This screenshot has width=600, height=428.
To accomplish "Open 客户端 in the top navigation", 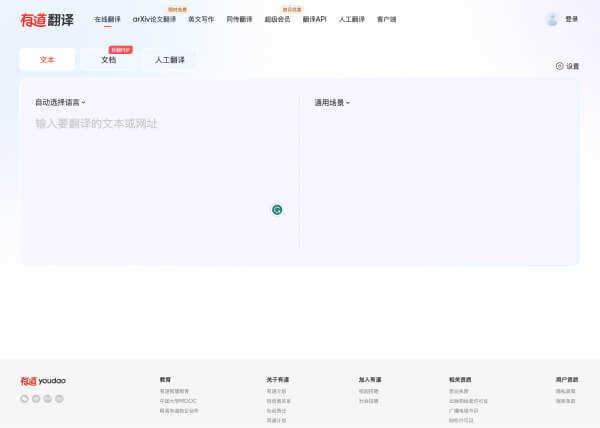I will point(386,20).
